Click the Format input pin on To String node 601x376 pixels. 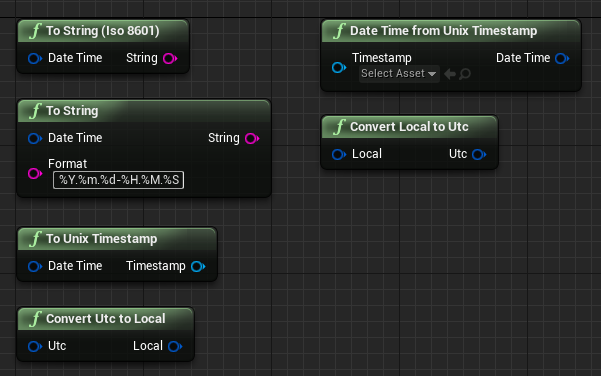pos(34,173)
